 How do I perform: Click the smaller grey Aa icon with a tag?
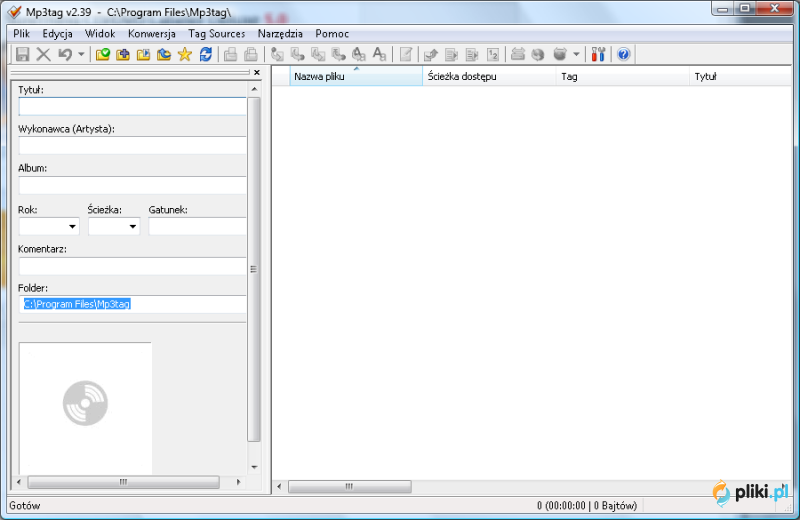(x=359, y=54)
